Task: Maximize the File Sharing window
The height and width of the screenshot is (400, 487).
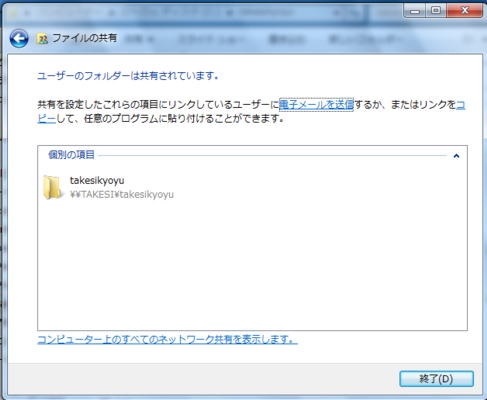Action: coord(436,10)
